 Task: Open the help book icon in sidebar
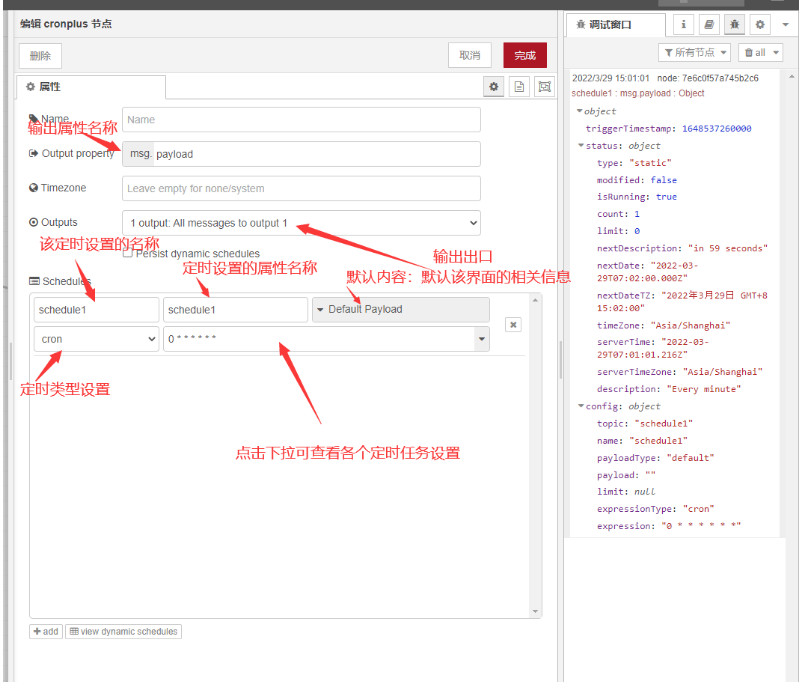(x=710, y=25)
